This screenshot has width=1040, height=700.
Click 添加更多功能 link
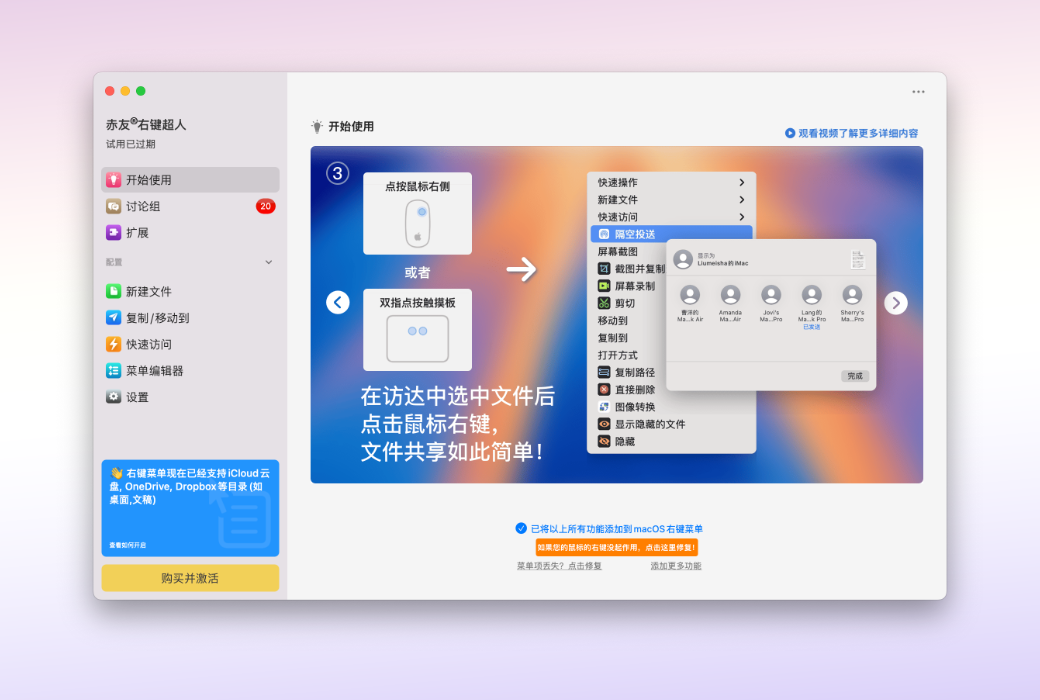[676, 566]
